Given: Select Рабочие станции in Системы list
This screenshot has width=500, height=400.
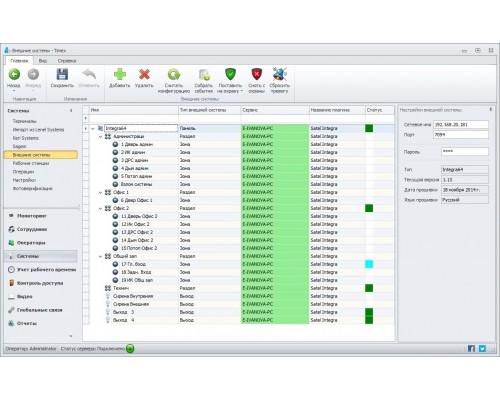Looking at the screenshot, I should tap(31, 163).
